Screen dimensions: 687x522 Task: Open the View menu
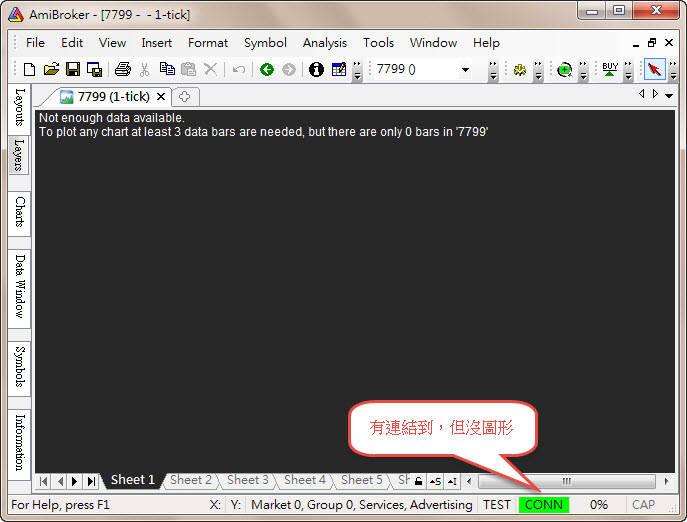[x=112, y=43]
